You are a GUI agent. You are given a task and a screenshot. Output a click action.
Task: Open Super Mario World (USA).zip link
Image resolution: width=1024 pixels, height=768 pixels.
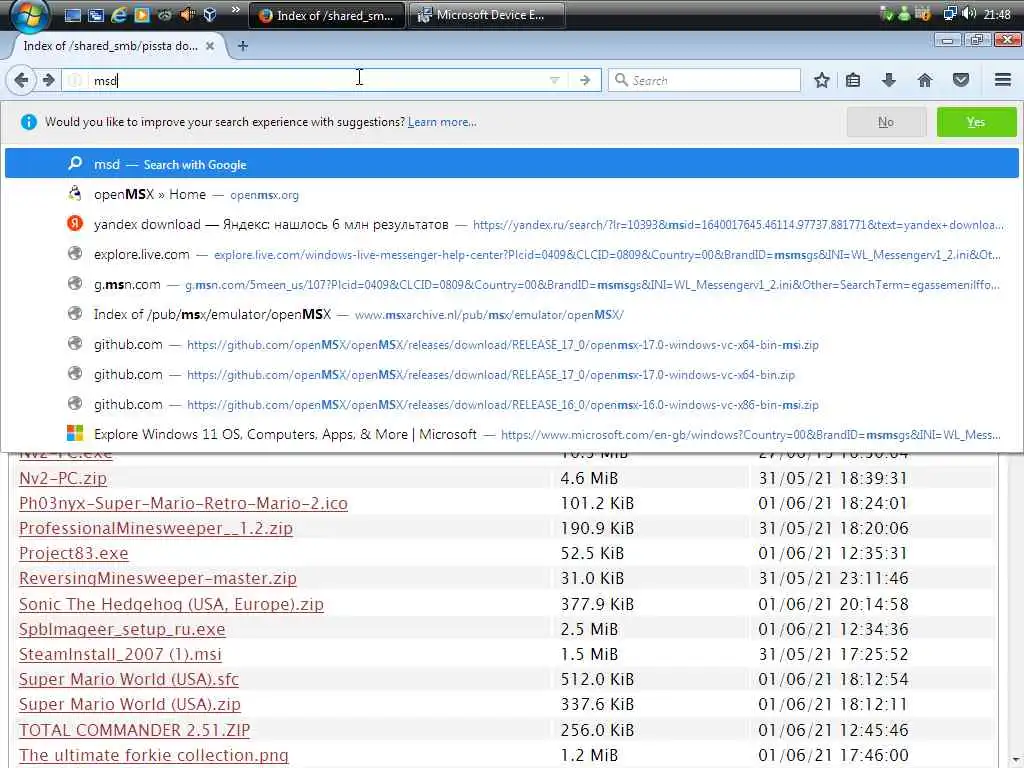pos(129,705)
